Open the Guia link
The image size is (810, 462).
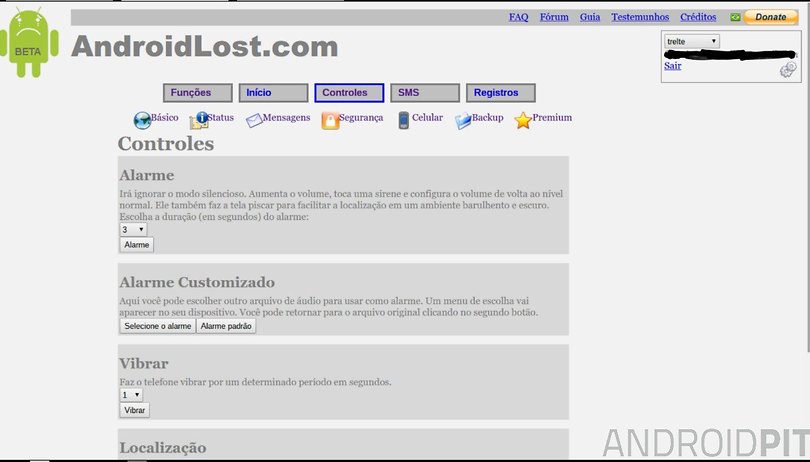[590, 17]
